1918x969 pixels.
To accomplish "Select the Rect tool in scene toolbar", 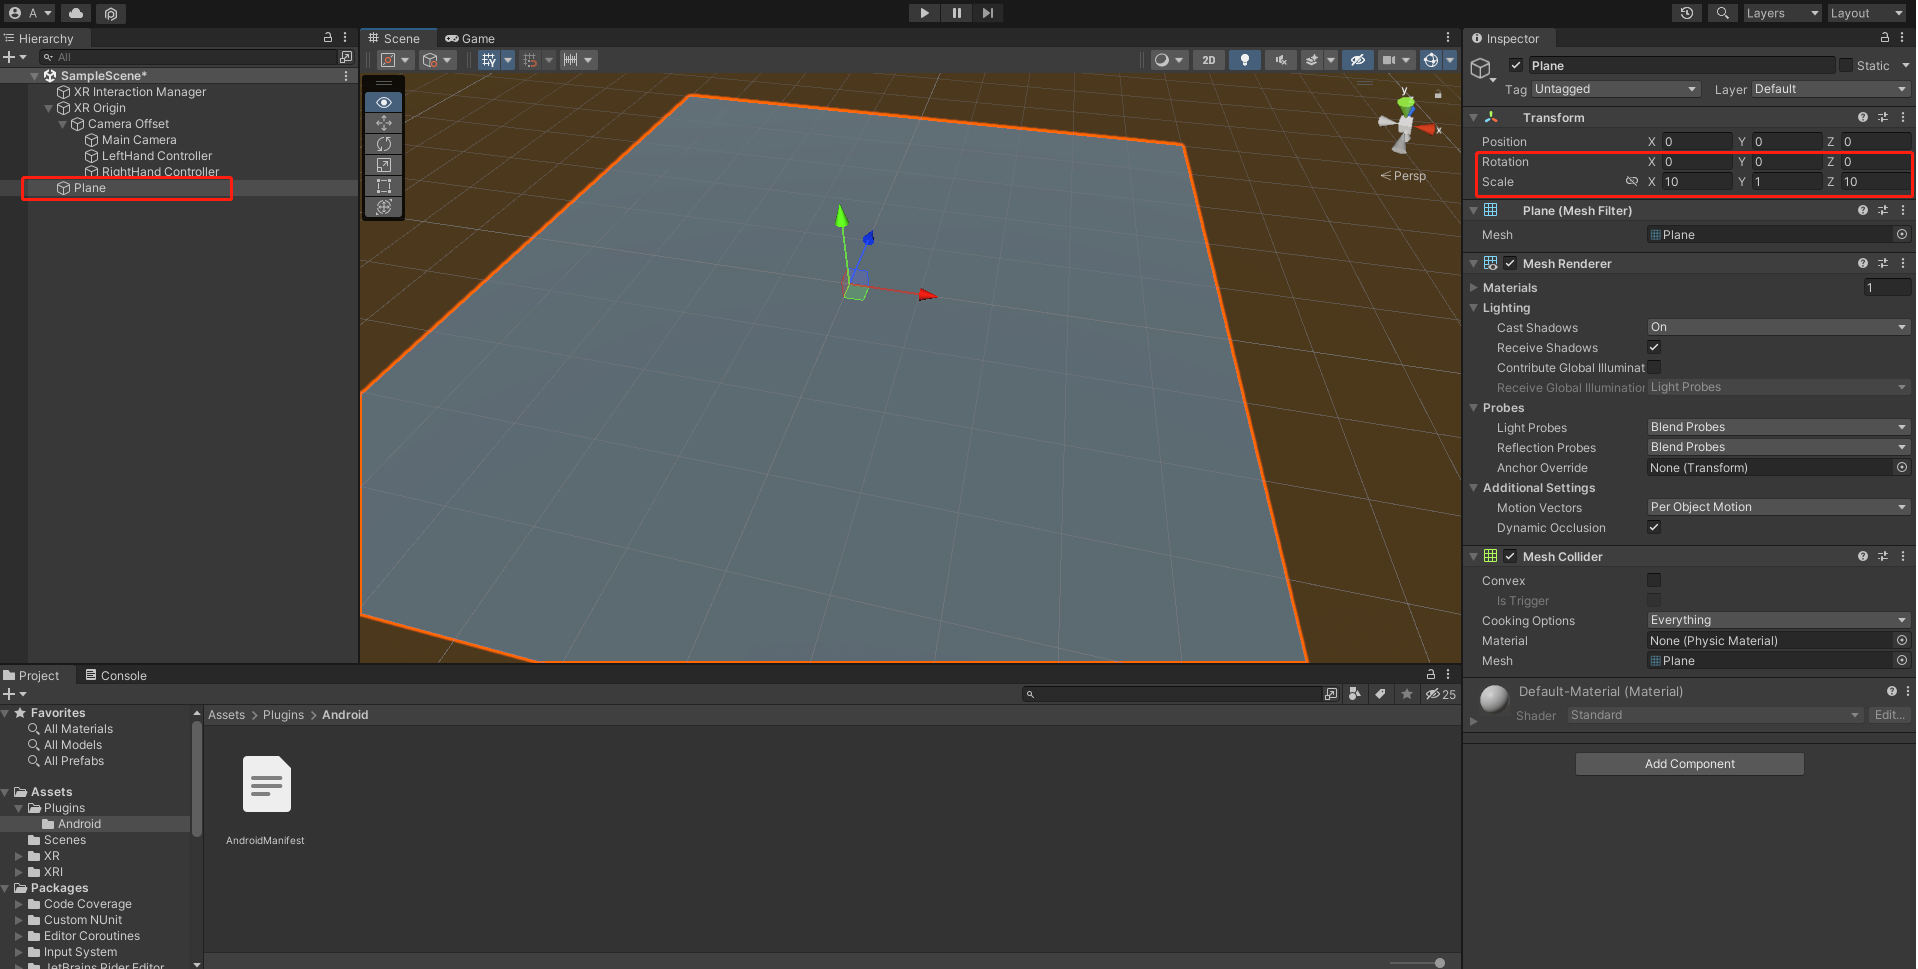I will tap(384, 186).
